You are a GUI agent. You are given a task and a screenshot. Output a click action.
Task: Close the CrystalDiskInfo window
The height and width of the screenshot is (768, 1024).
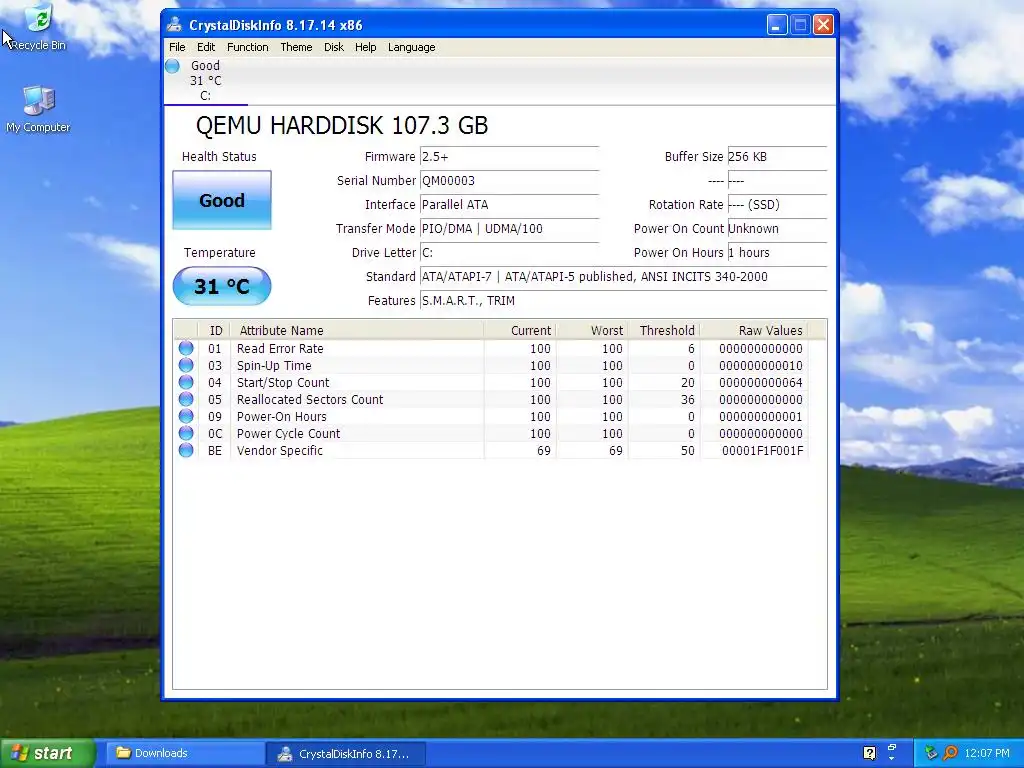coord(823,25)
